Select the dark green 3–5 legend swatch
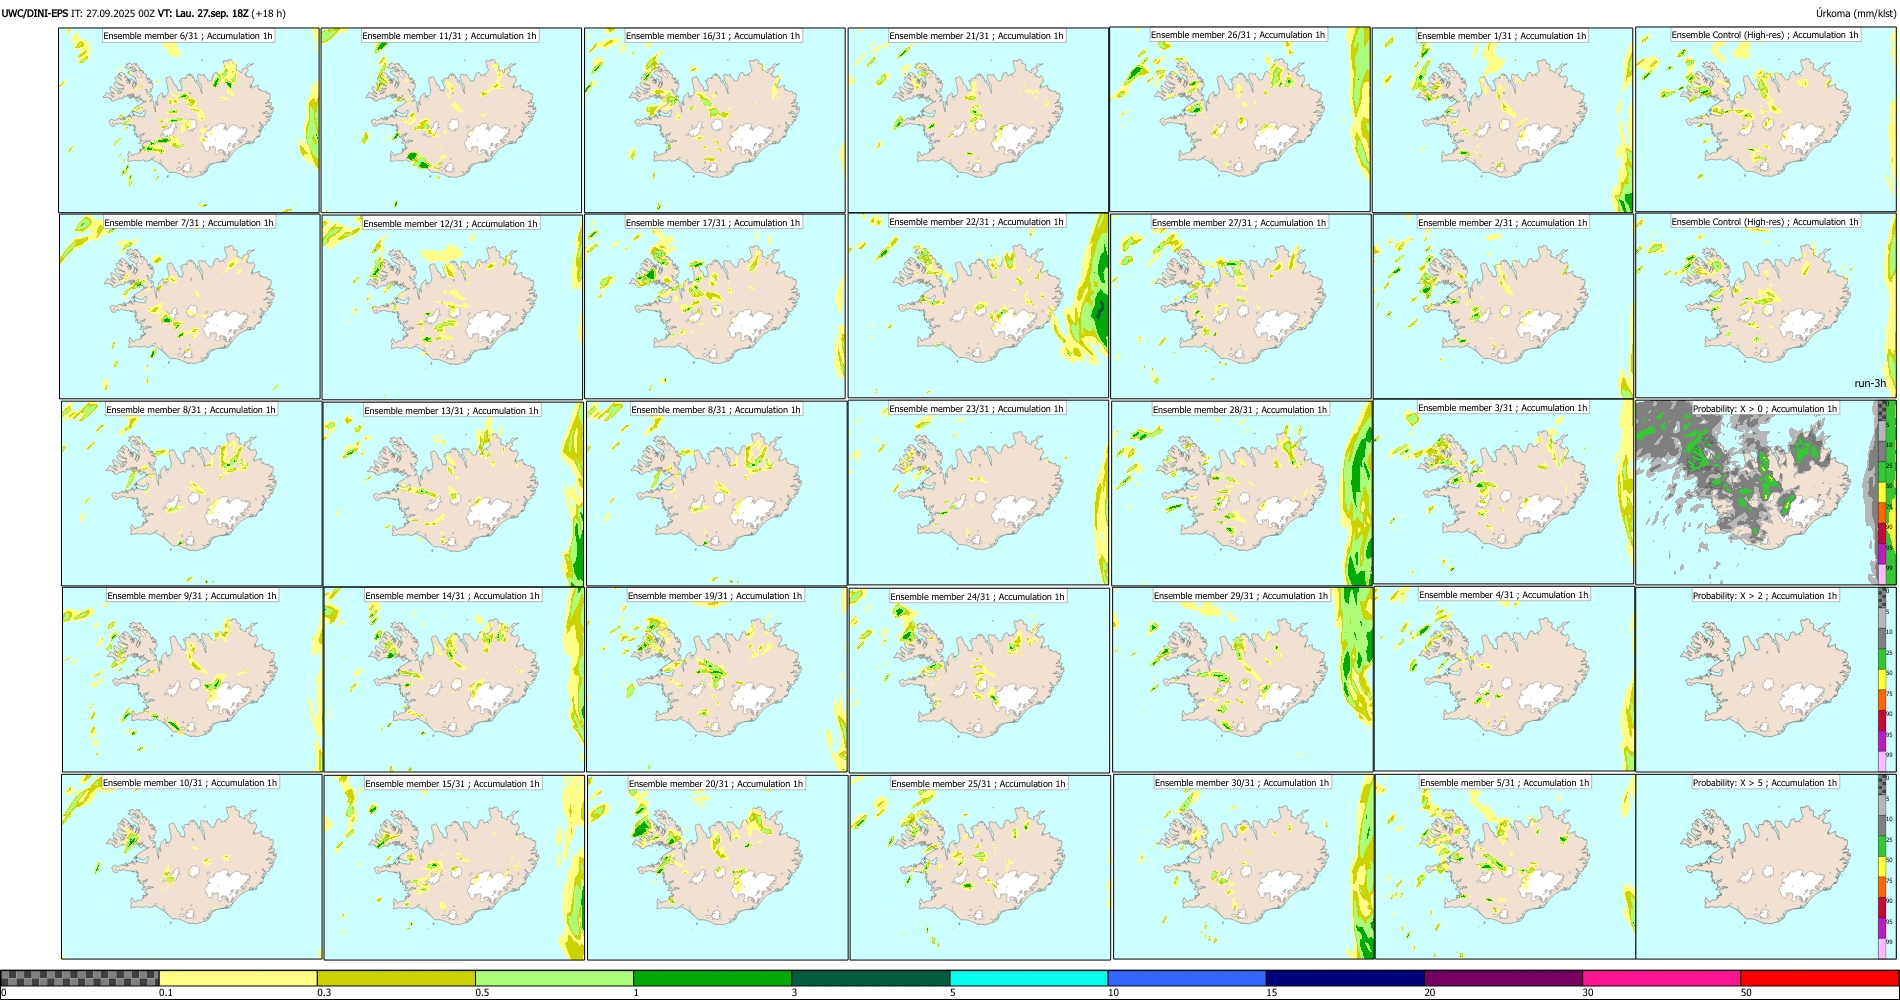 [870, 978]
